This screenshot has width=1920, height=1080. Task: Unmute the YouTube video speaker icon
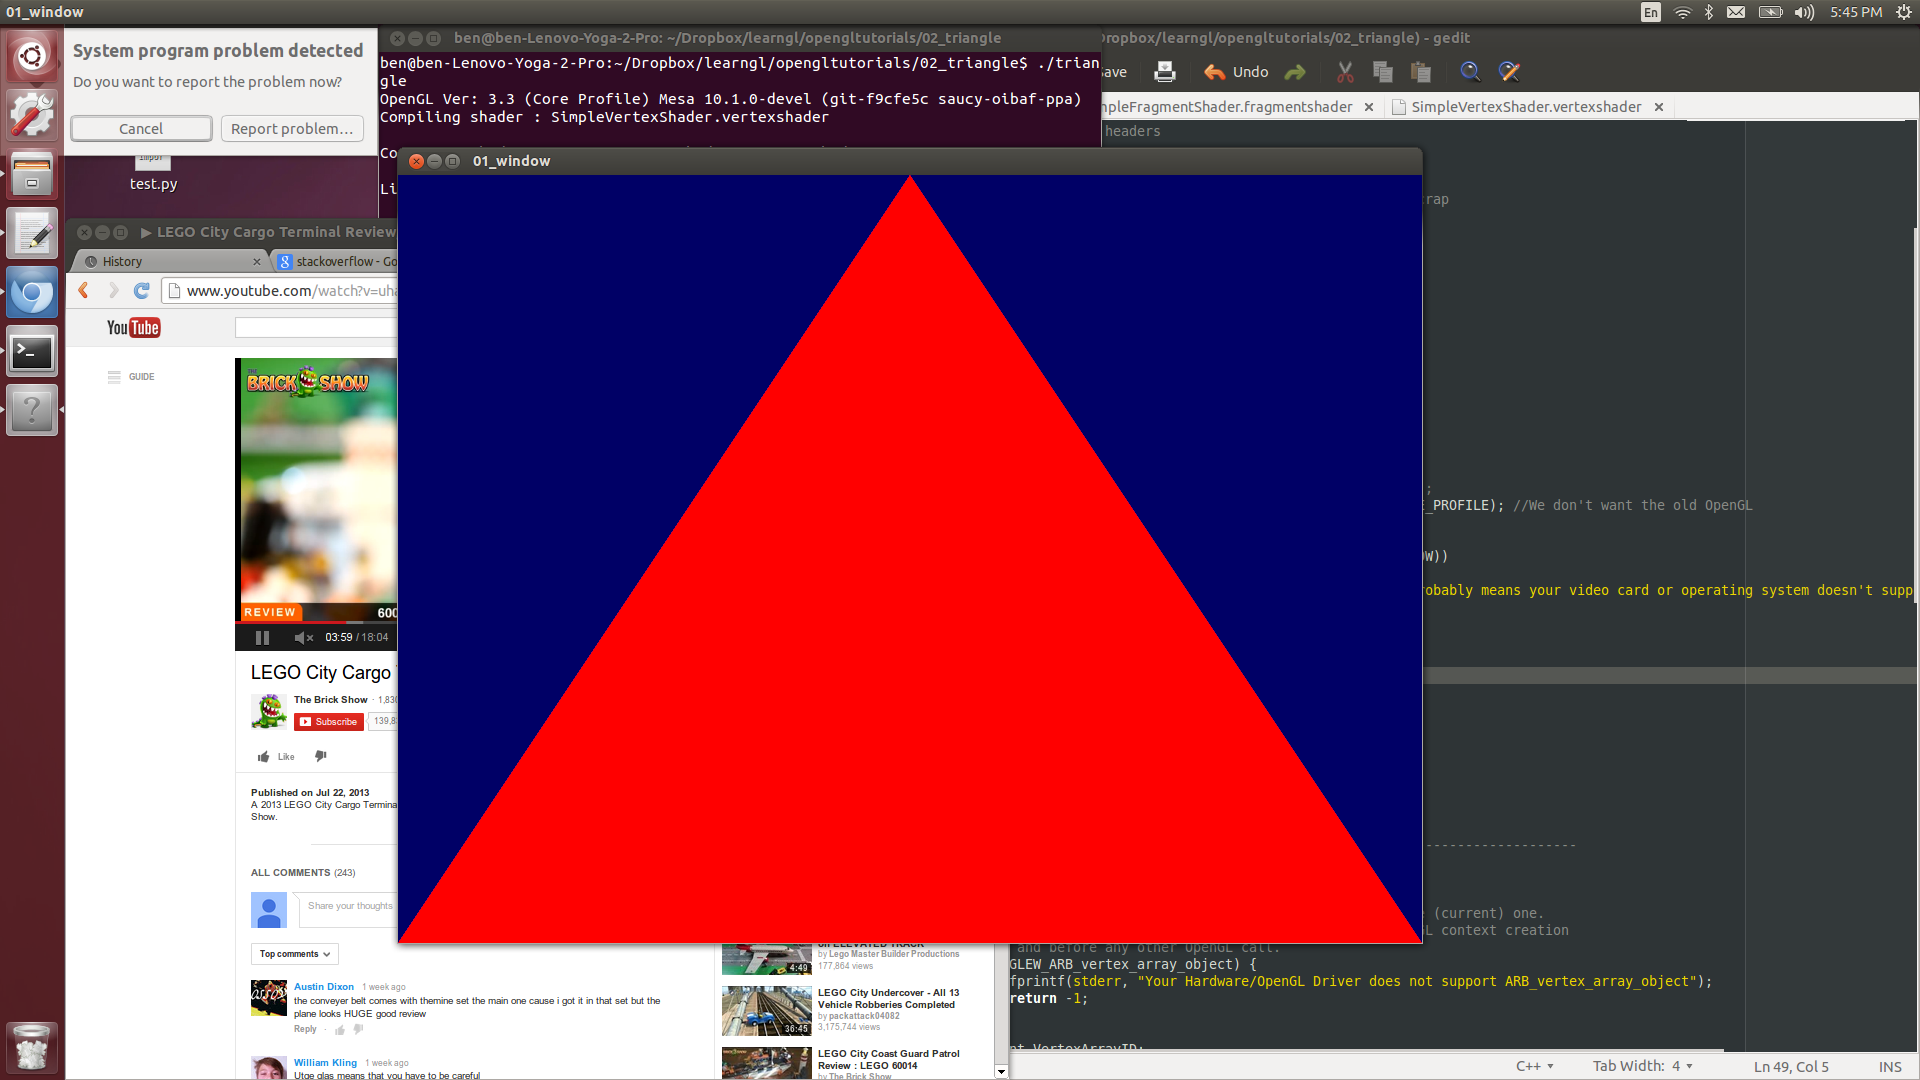(304, 637)
